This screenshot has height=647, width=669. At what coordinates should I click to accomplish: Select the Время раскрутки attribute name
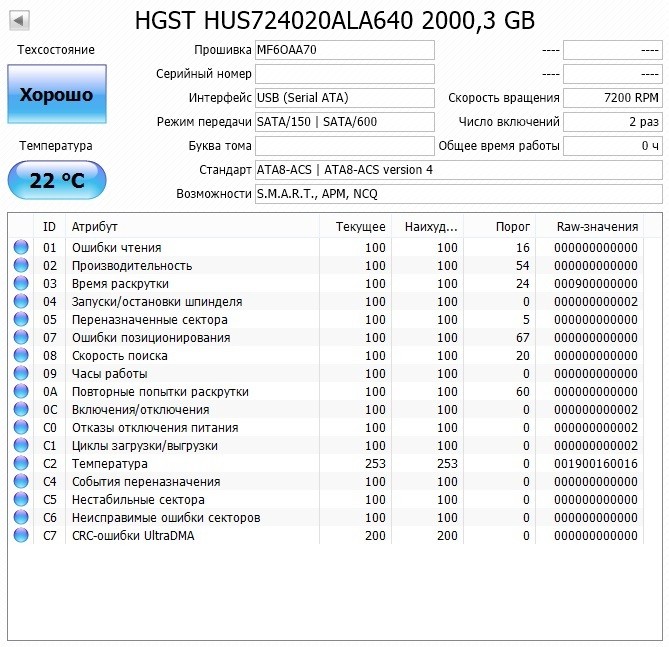[x=120, y=283]
